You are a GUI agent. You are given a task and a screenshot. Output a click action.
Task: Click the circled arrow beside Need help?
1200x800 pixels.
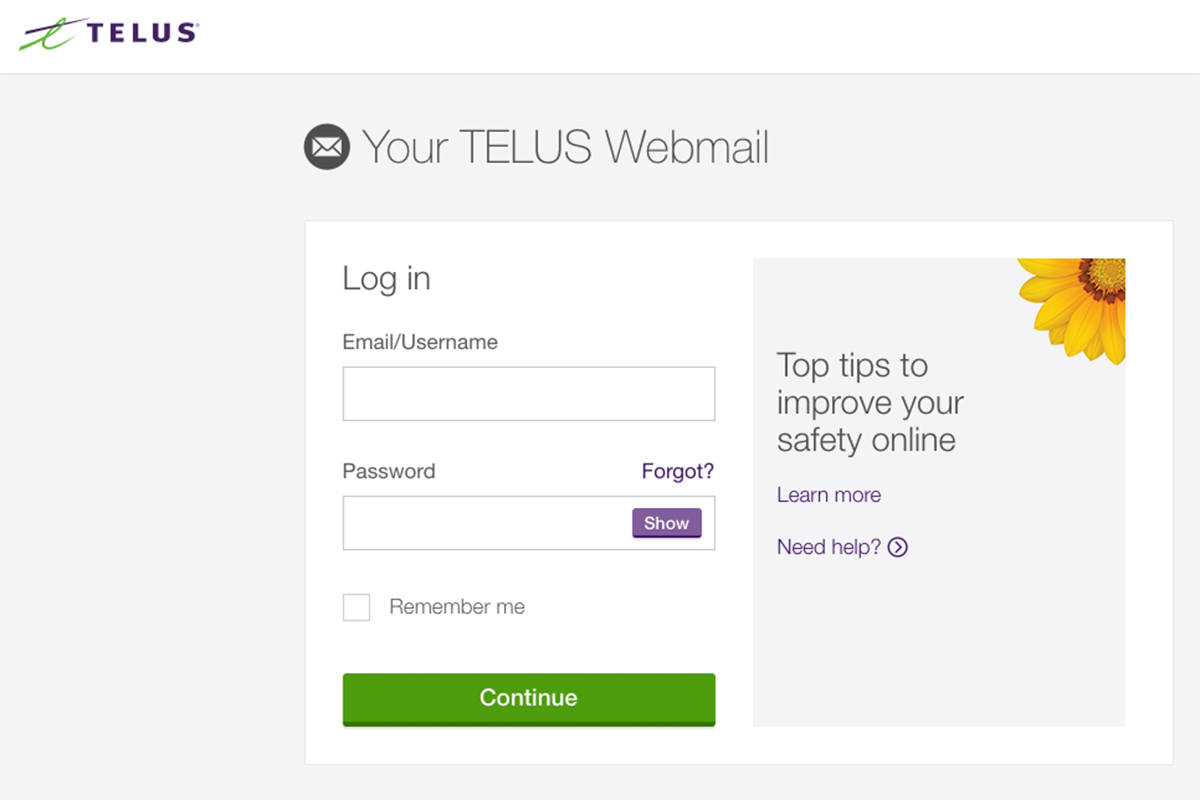point(898,547)
